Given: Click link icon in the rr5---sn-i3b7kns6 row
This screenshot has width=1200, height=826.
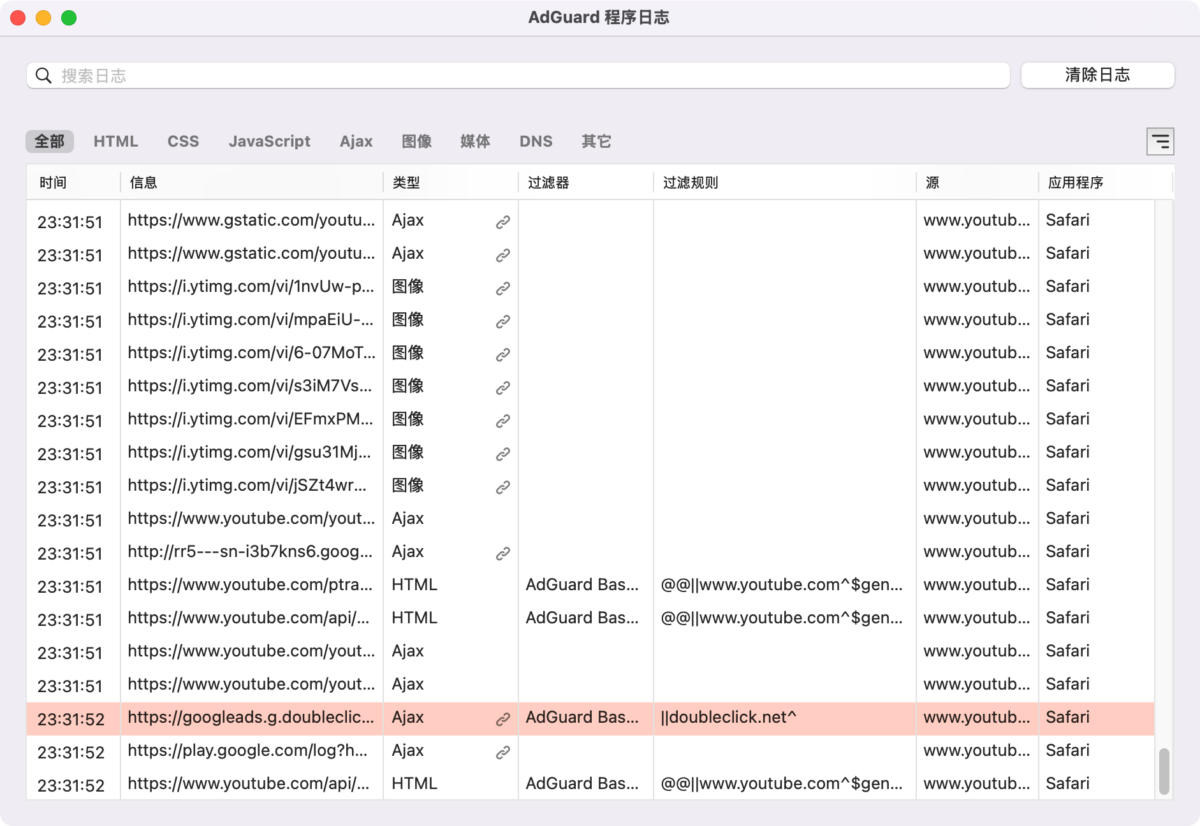Looking at the screenshot, I should click(x=503, y=553).
